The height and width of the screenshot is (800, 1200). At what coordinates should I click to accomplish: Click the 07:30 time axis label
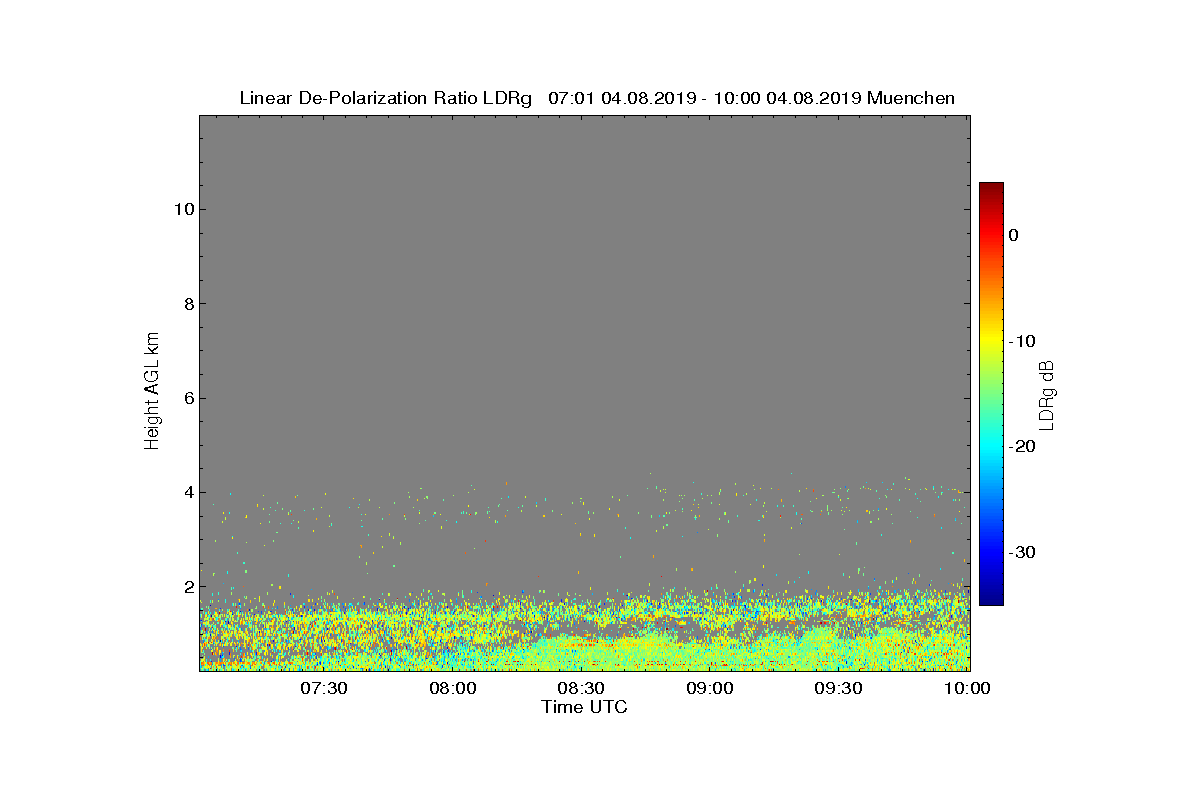[324, 688]
